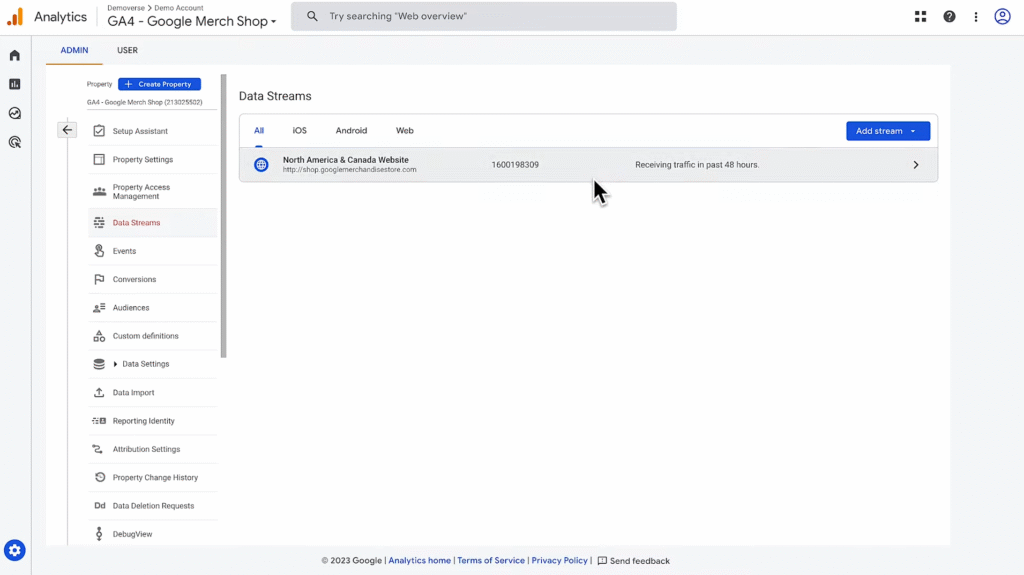Select the Web streams tab
The height and width of the screenshot is (575, 1024).
point(404,131)
